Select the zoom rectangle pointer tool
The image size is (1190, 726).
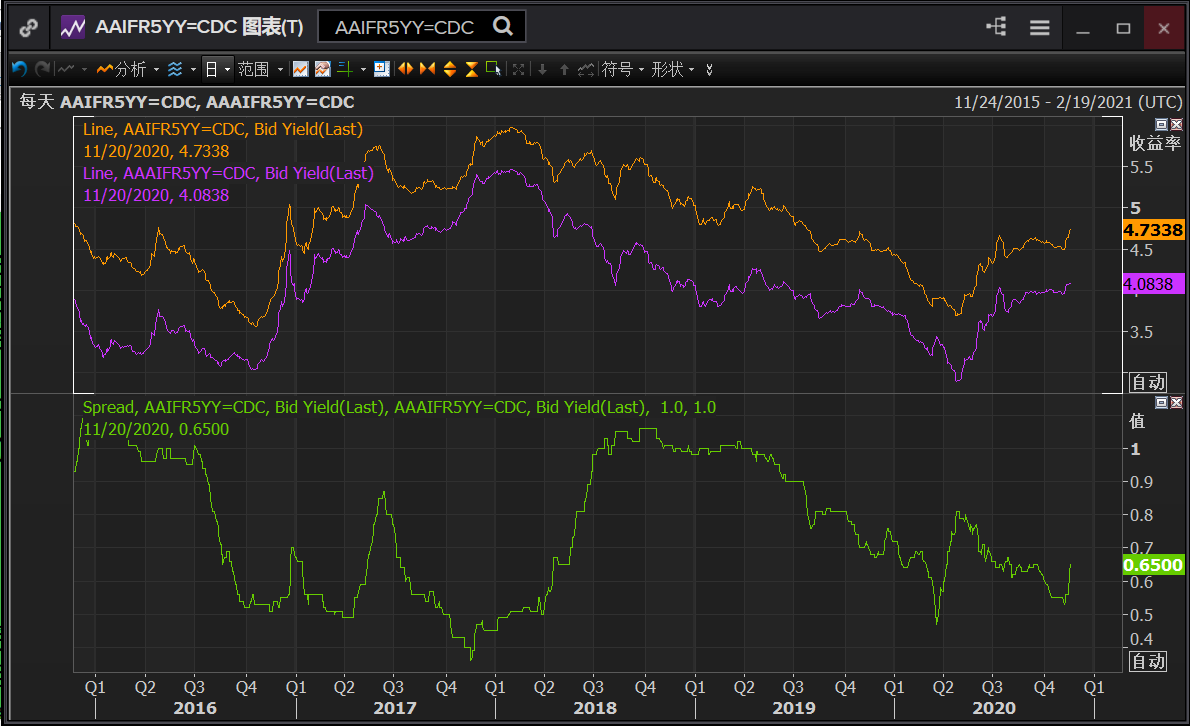tap(493, 69)
